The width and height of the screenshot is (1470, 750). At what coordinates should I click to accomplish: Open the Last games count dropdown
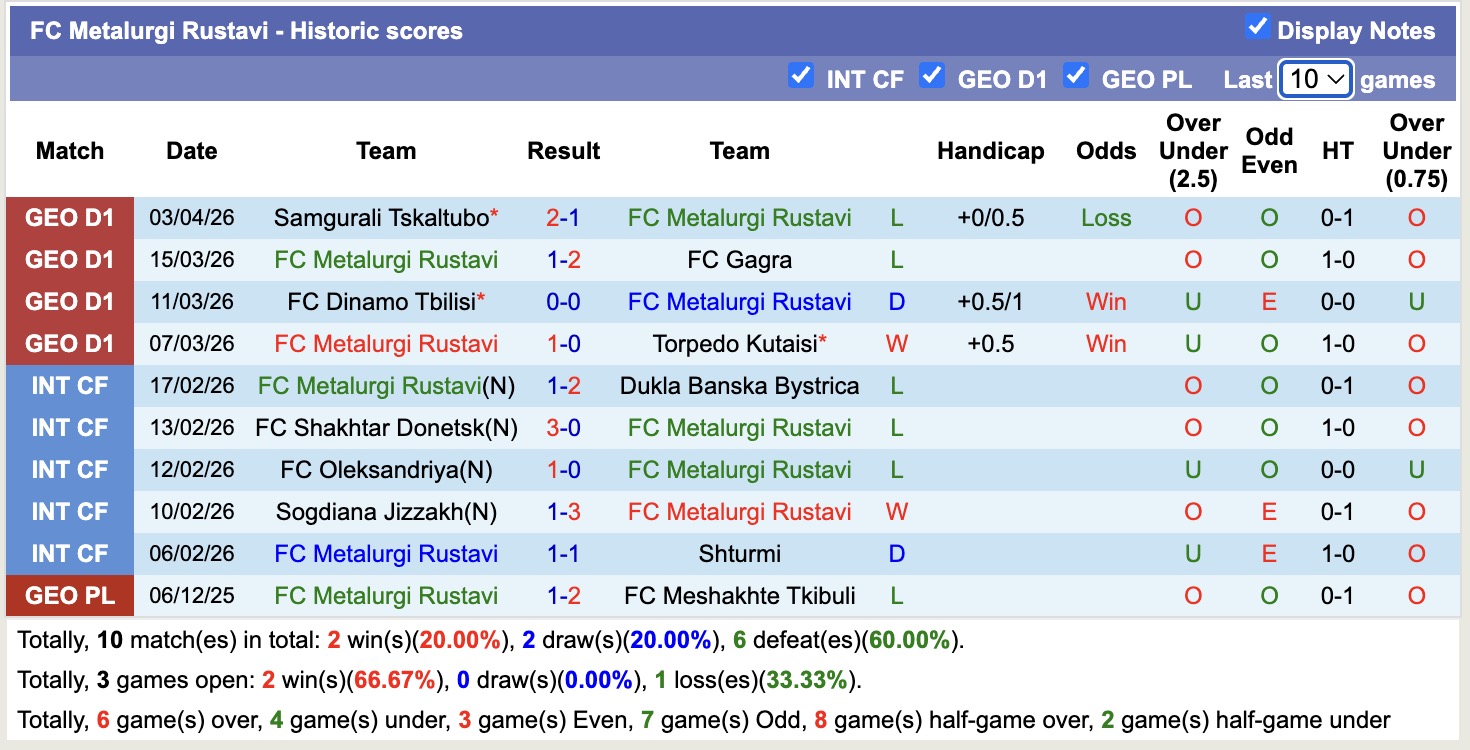point(1316,78)
